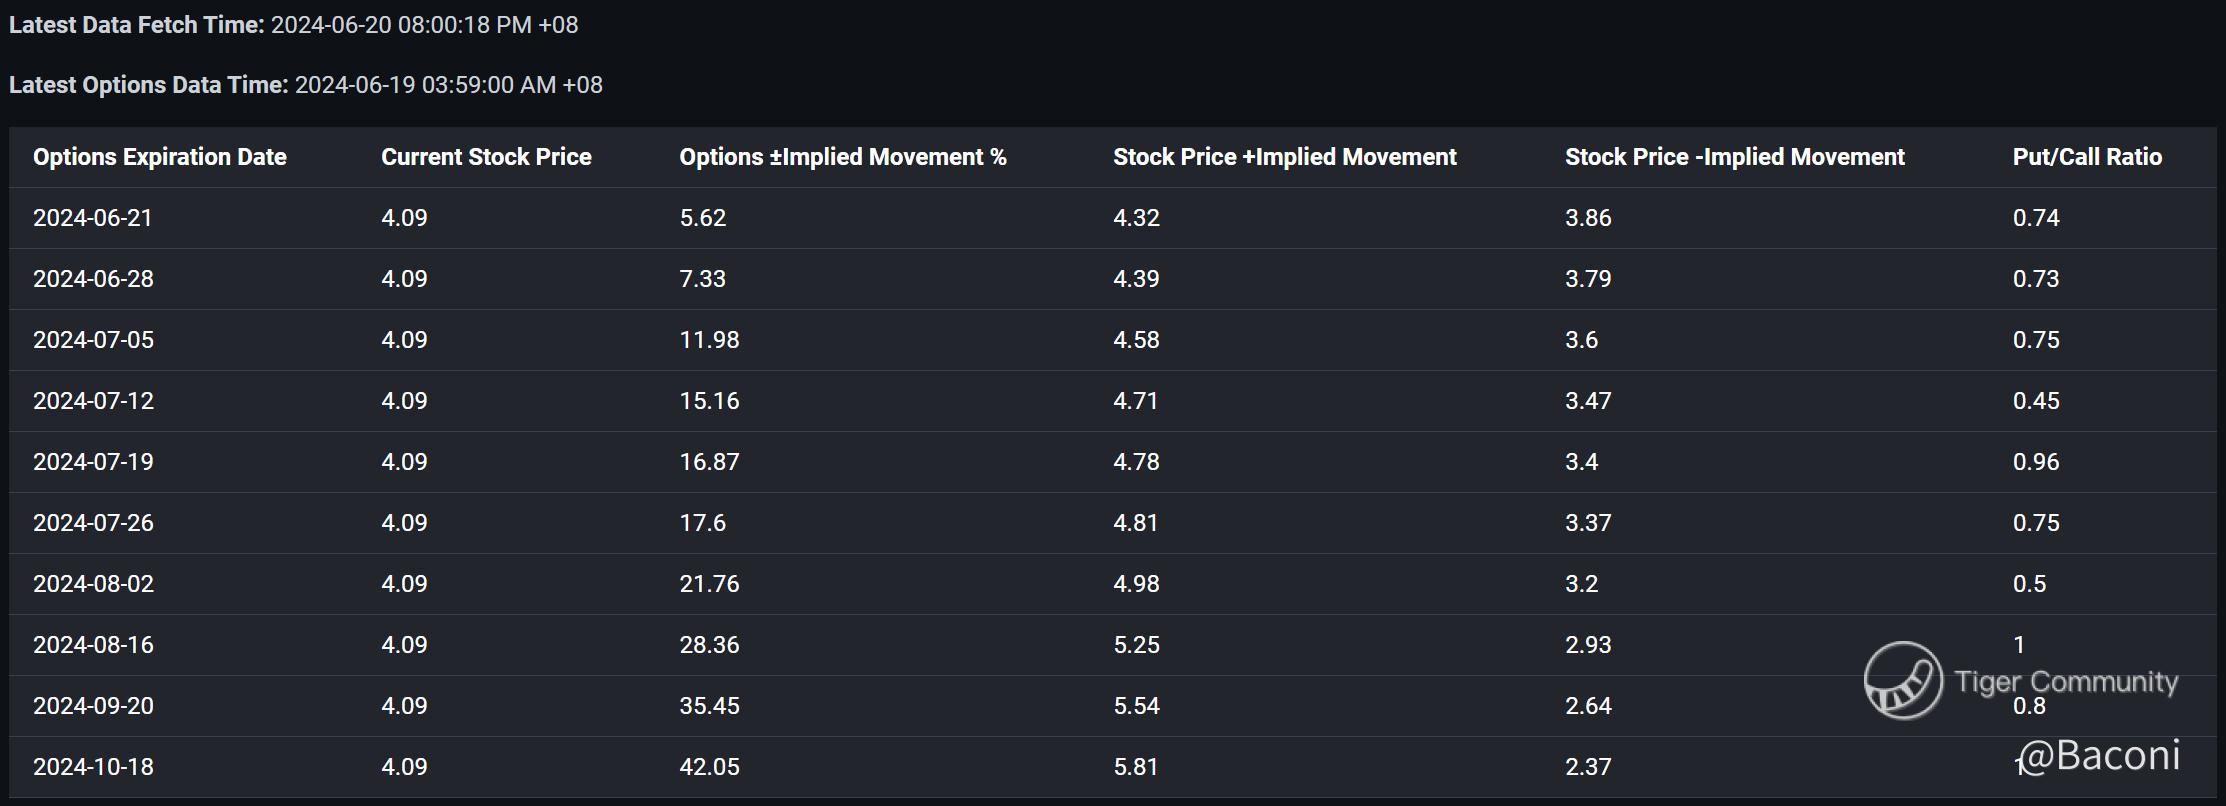Click the Tiger Community logo icon
The height and width of the screenshot is (806, 2226).
click(x=1903, y=680)
